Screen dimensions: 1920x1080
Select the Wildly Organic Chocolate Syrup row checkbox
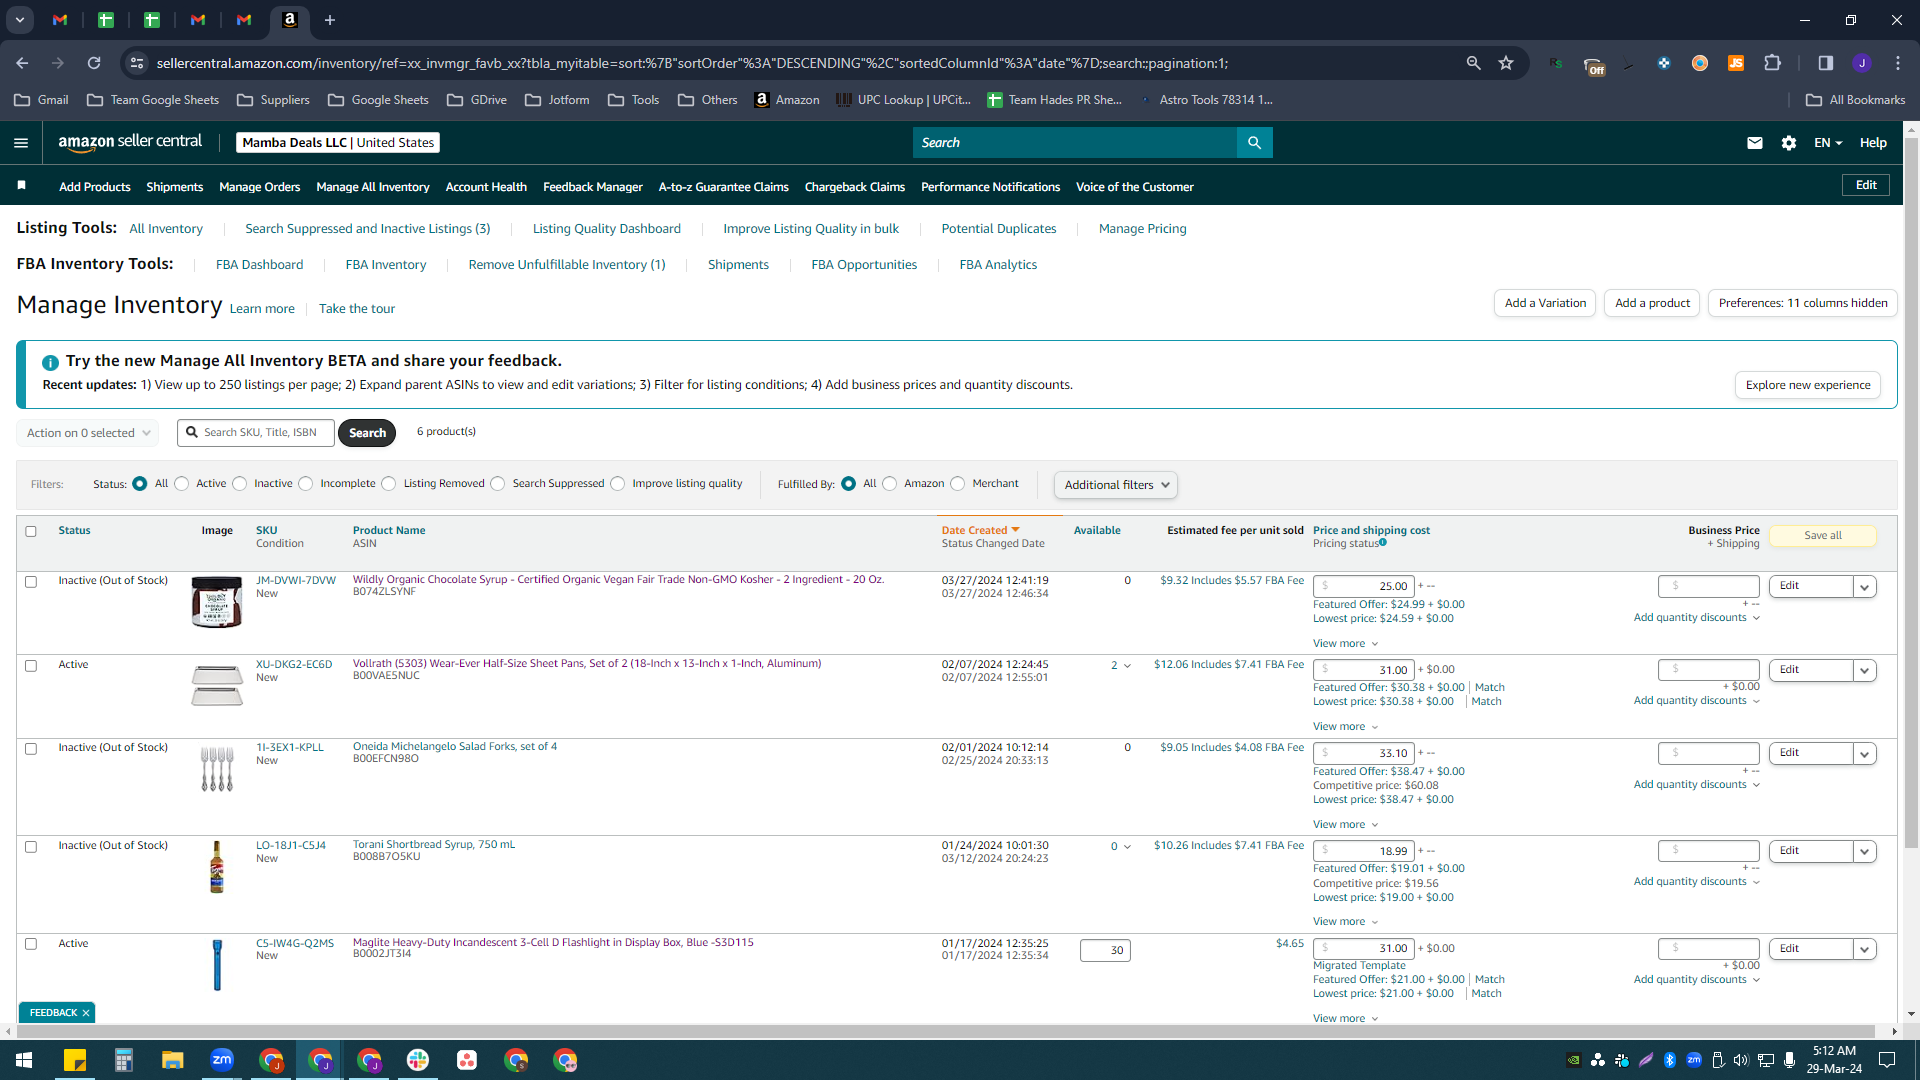[31, 581]
